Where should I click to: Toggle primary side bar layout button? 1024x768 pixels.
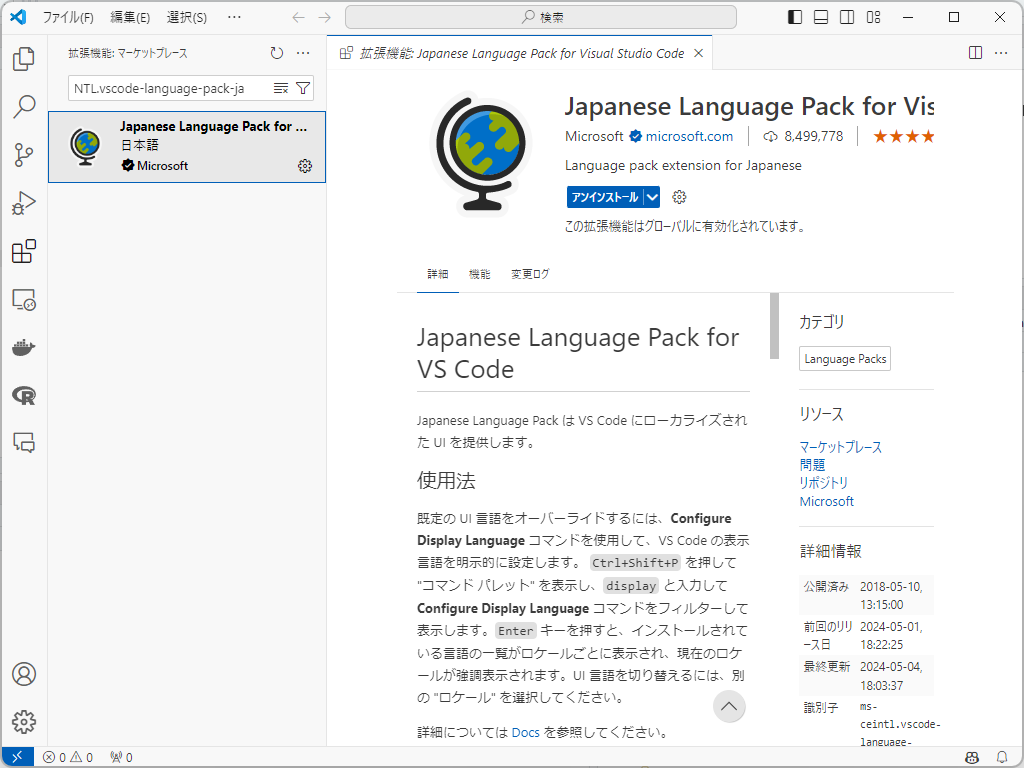795,17
